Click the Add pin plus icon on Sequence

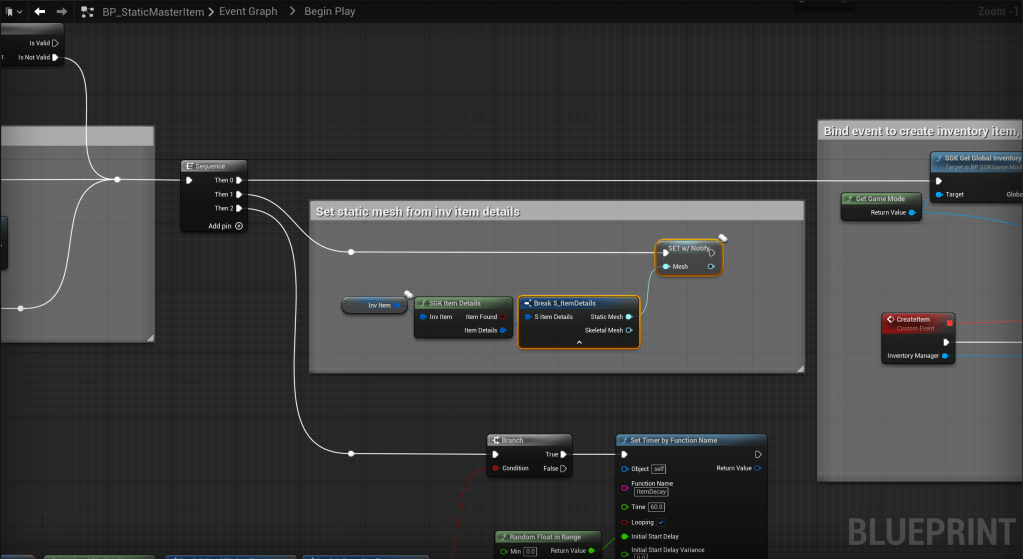click(x=239, y=226)
